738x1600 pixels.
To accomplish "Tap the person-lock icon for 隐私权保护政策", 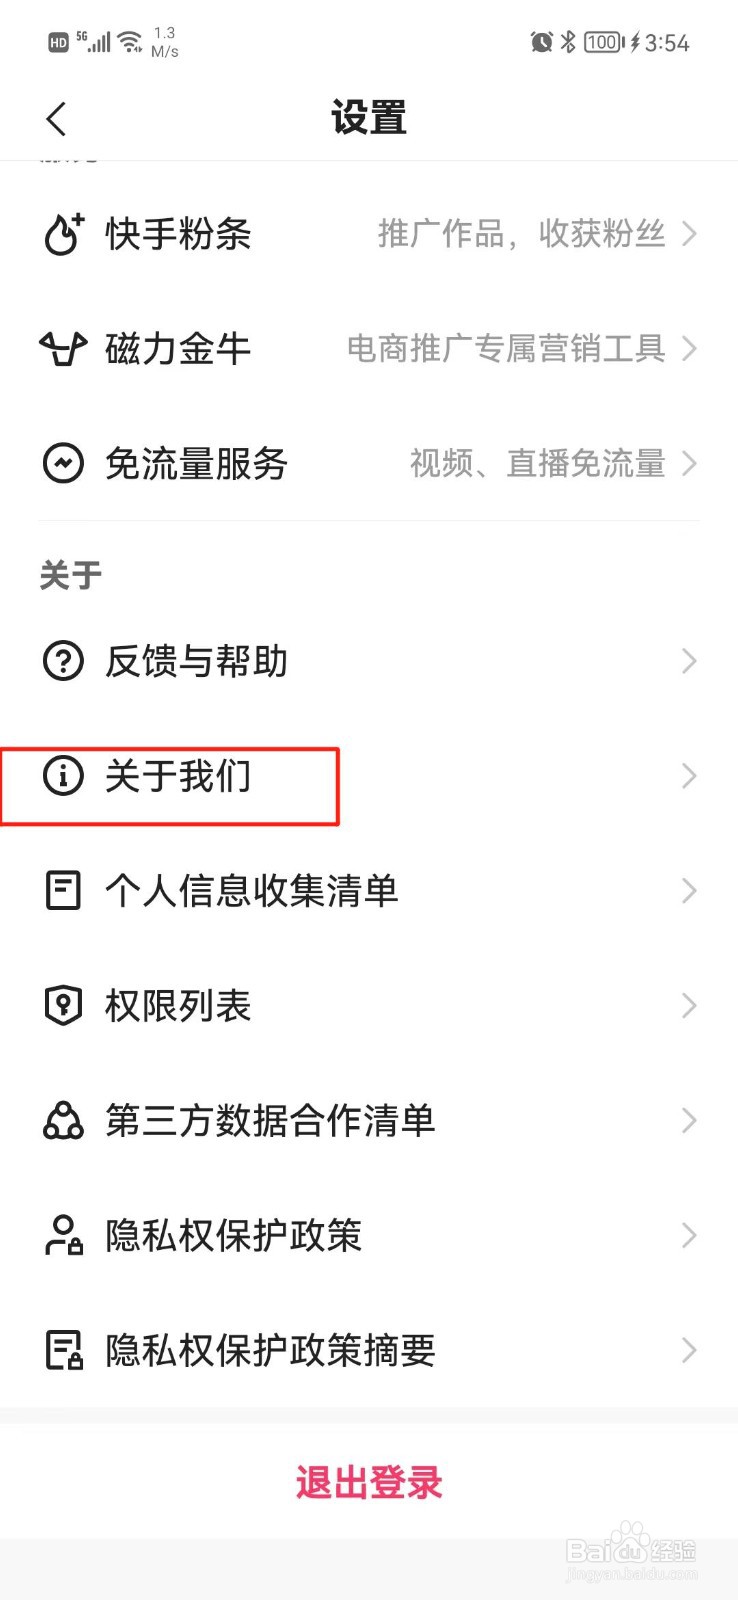I will [x=64, y=1235].
